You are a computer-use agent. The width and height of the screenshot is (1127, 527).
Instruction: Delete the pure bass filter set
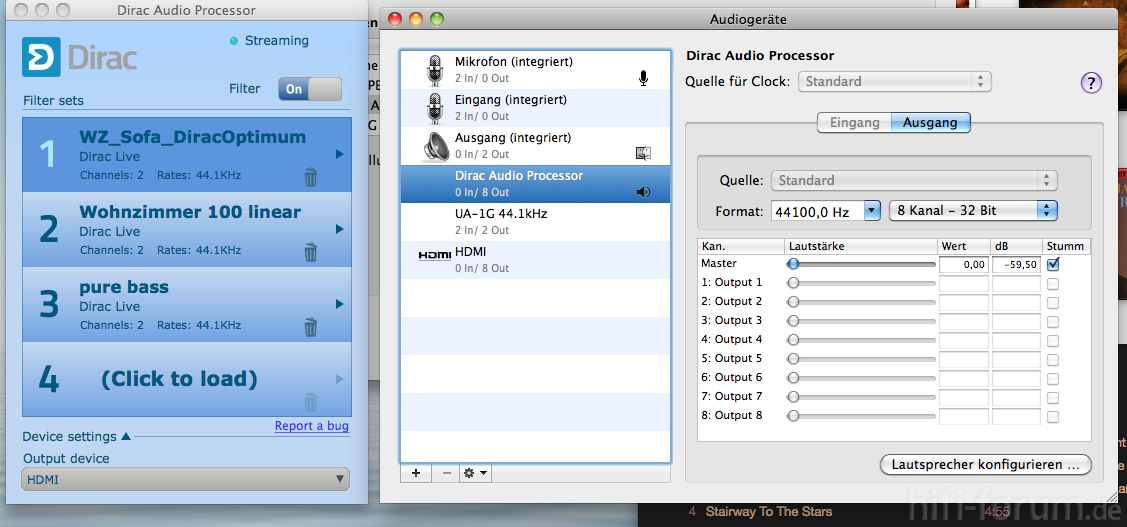pos(310,327)
